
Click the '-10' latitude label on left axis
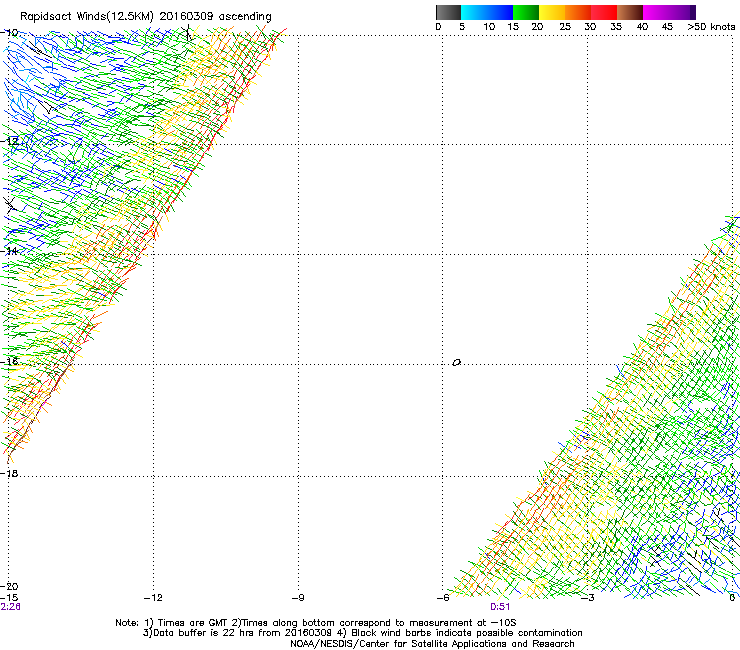tap(9, 33)
